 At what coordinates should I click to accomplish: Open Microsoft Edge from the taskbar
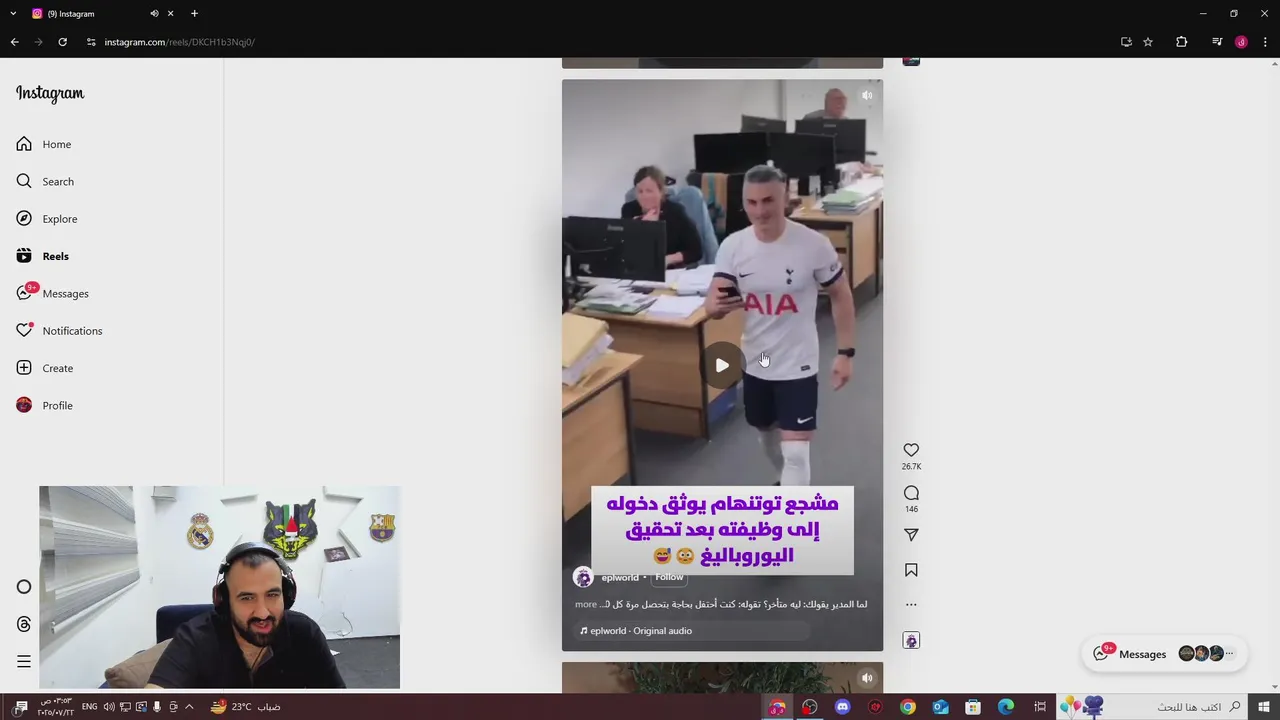1006,707
